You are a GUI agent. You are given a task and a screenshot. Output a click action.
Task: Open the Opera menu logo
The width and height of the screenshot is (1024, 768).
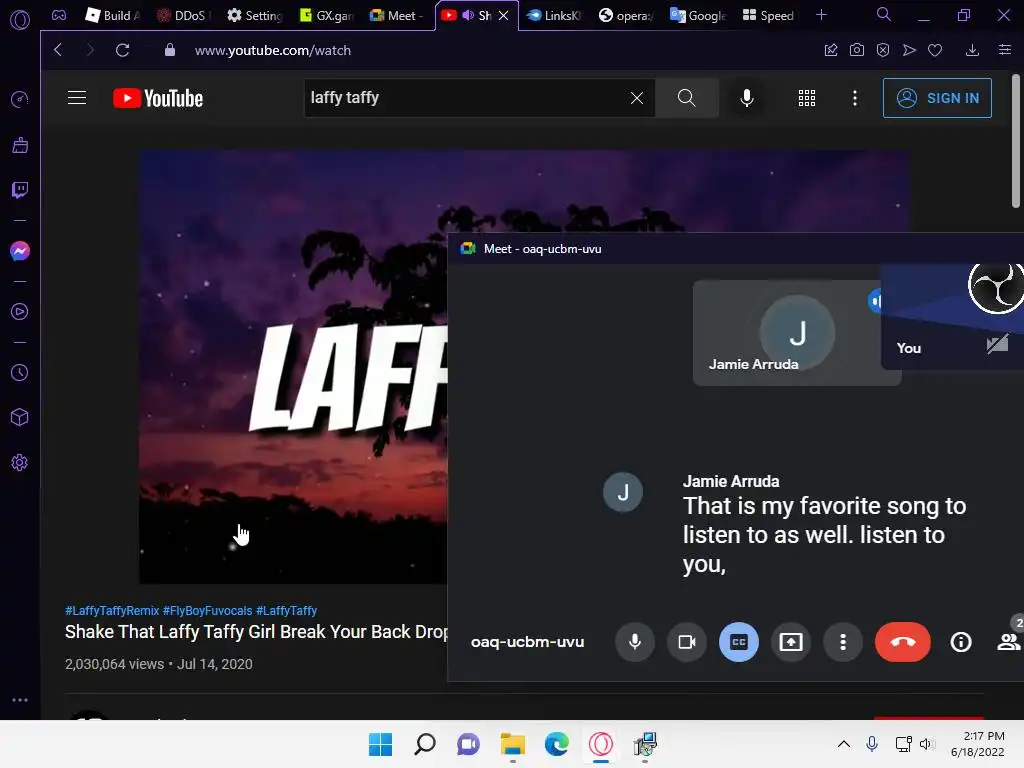(20, 20)
